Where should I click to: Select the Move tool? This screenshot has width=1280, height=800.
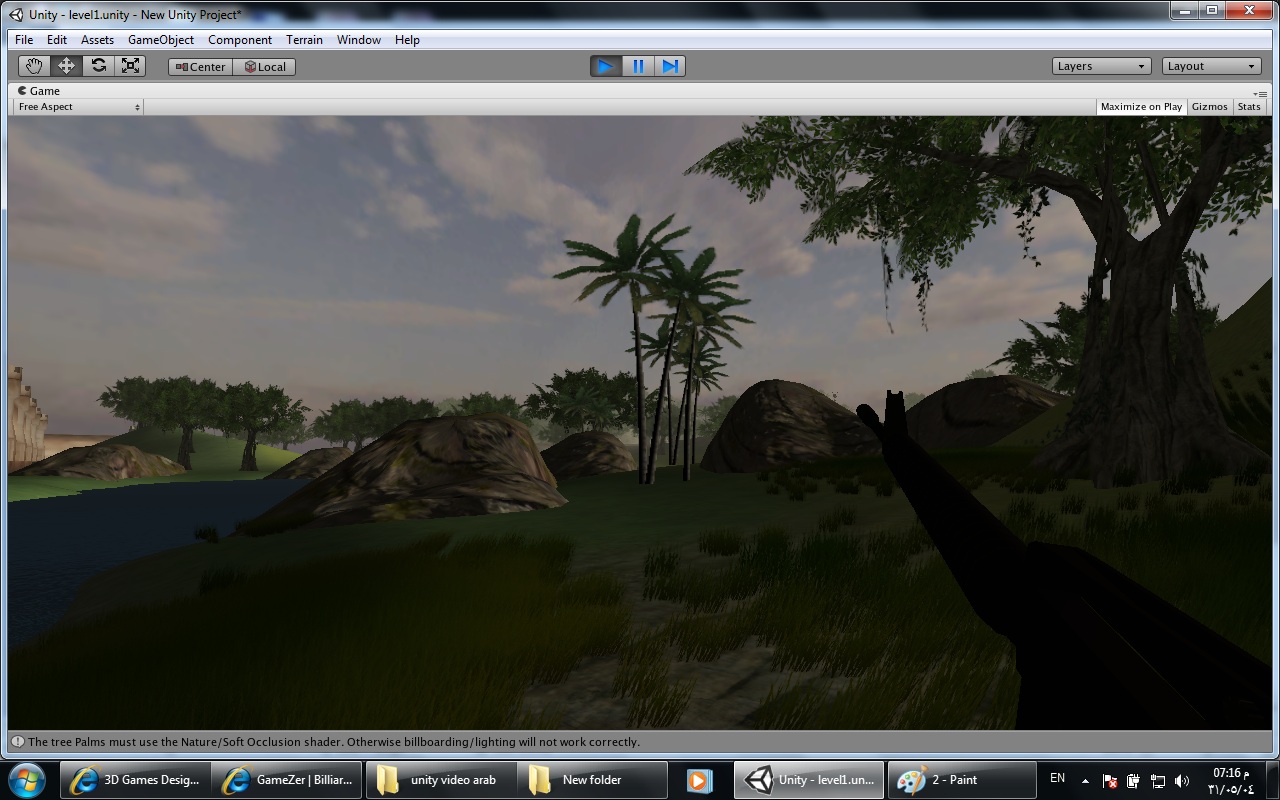coord(66,66)
